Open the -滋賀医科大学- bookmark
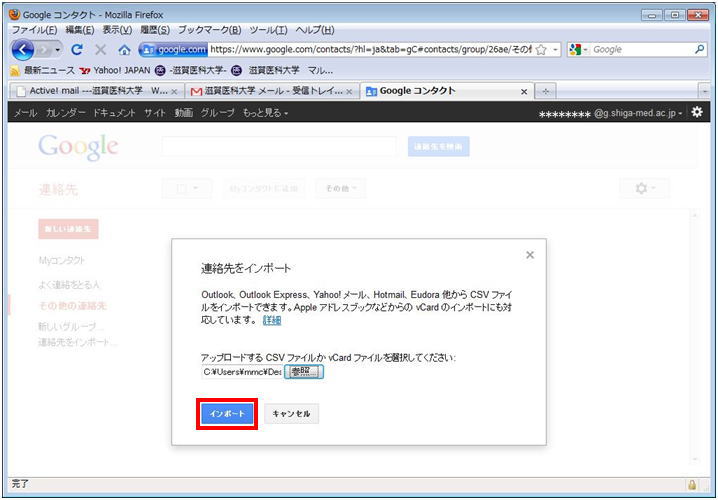This screenshot has height=500, width=718. tap(191, 71)
